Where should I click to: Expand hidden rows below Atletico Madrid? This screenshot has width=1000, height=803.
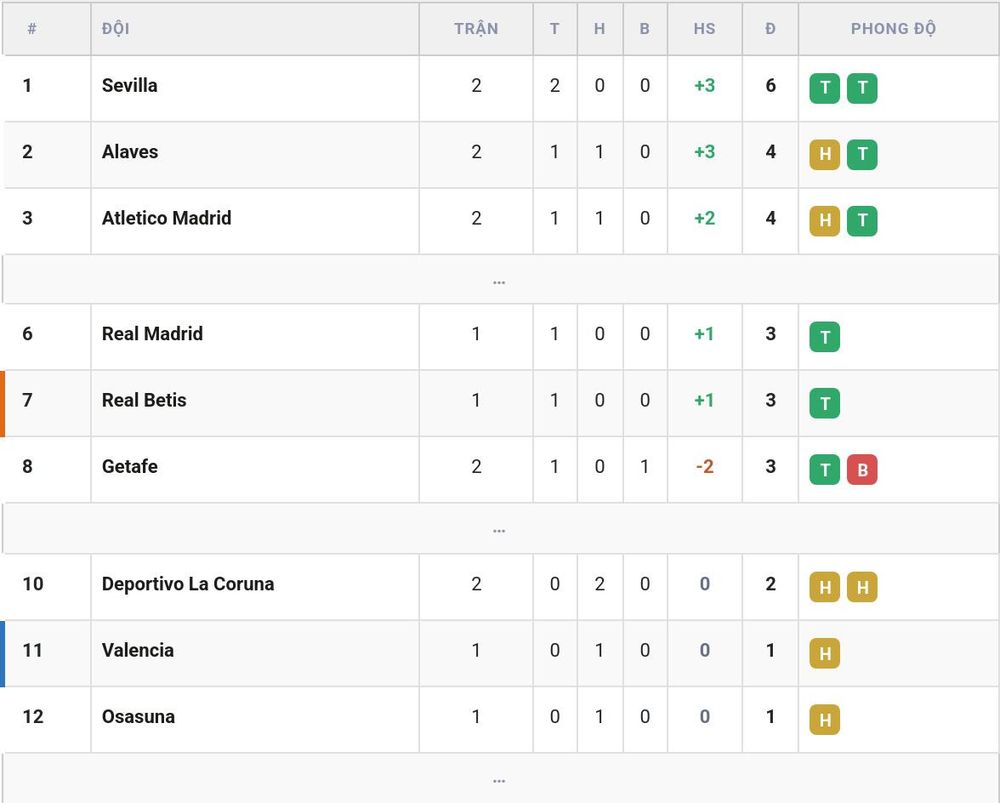coord(500,279)
